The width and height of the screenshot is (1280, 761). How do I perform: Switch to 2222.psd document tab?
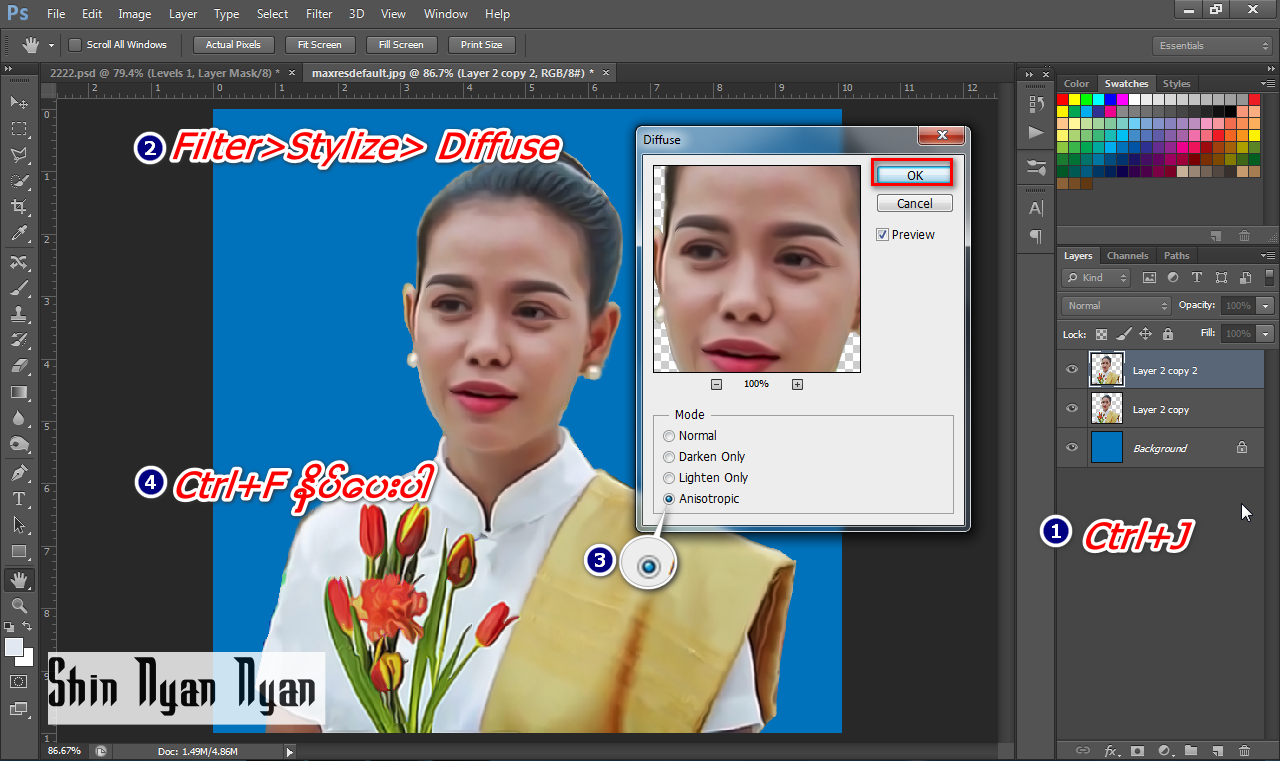[x=170, y=73]
